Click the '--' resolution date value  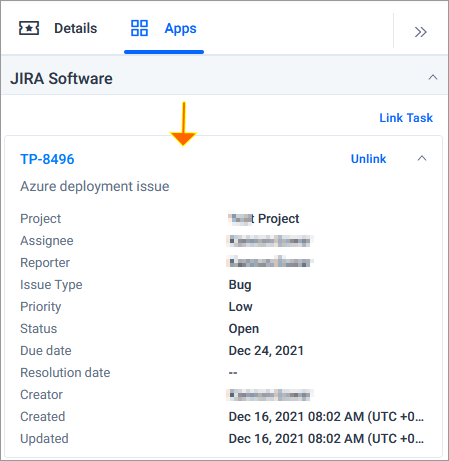233,373
